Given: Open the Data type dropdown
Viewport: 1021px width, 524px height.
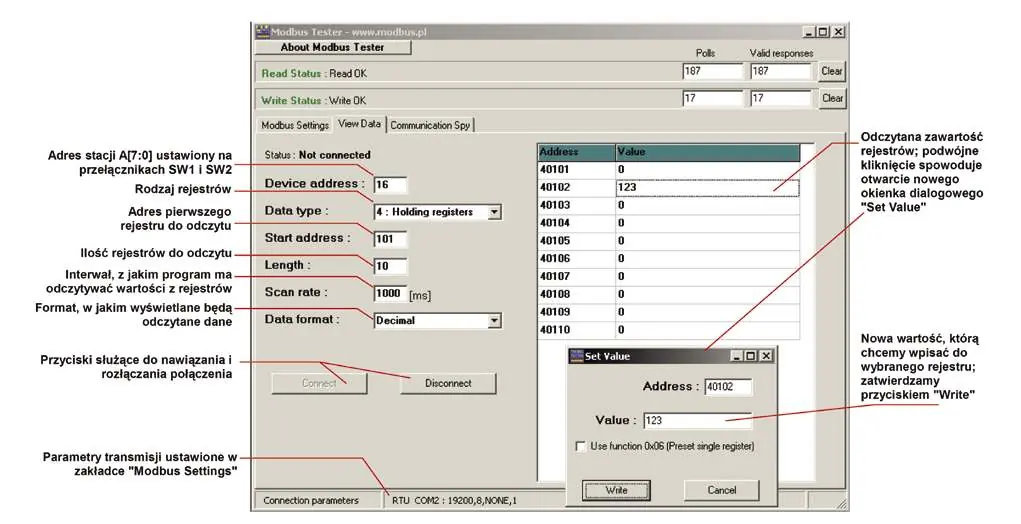Looking at the screenshot, I should (494, 212).
